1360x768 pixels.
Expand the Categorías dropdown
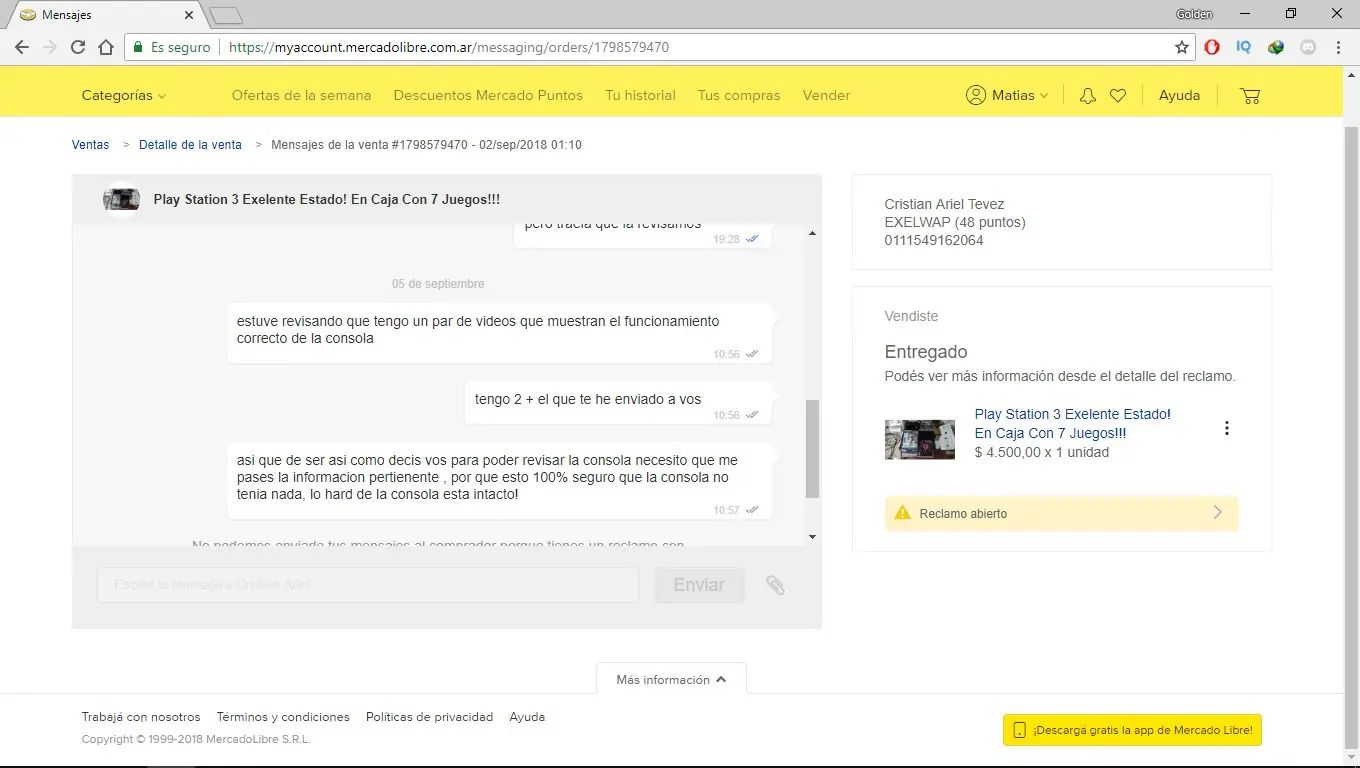(x=124, y=95)
